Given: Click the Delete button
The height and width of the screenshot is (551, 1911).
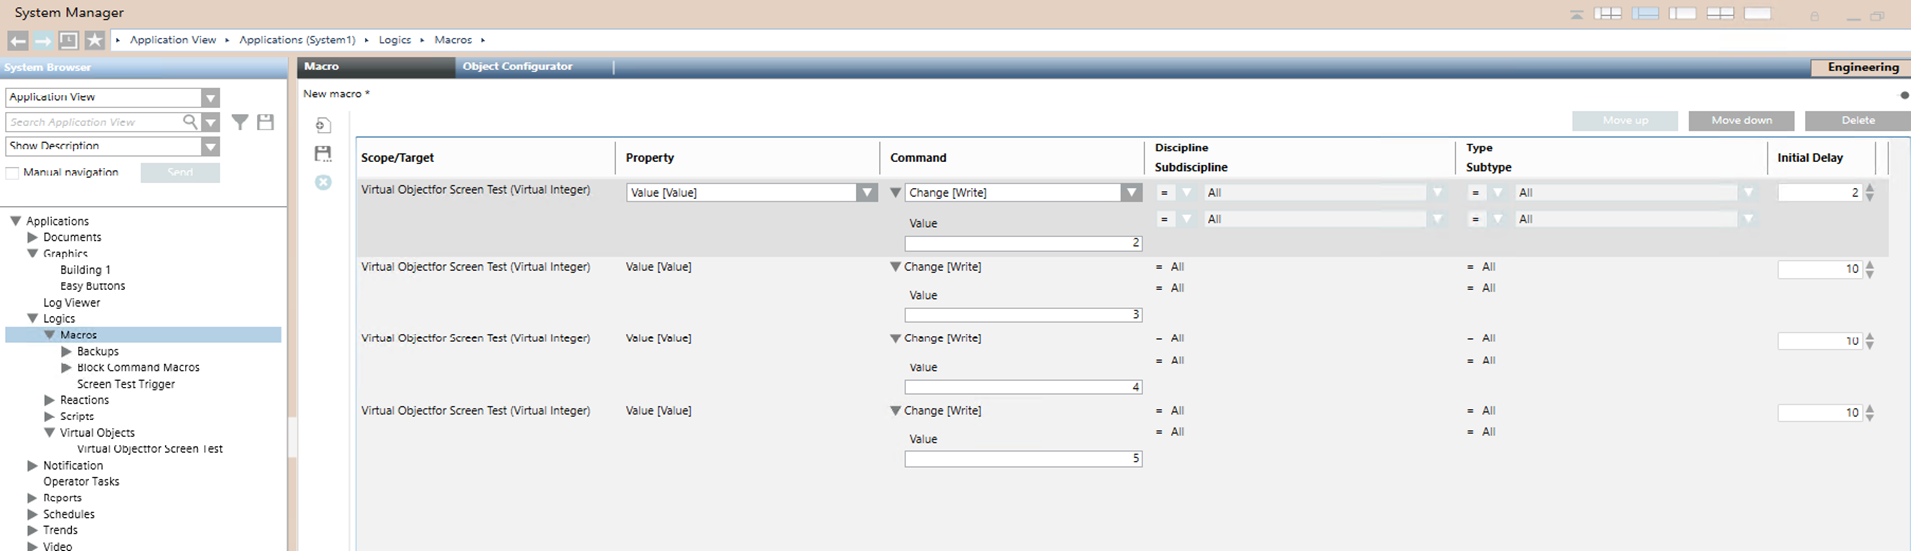Looking at the screenshot, I should tap(1858, 121).
